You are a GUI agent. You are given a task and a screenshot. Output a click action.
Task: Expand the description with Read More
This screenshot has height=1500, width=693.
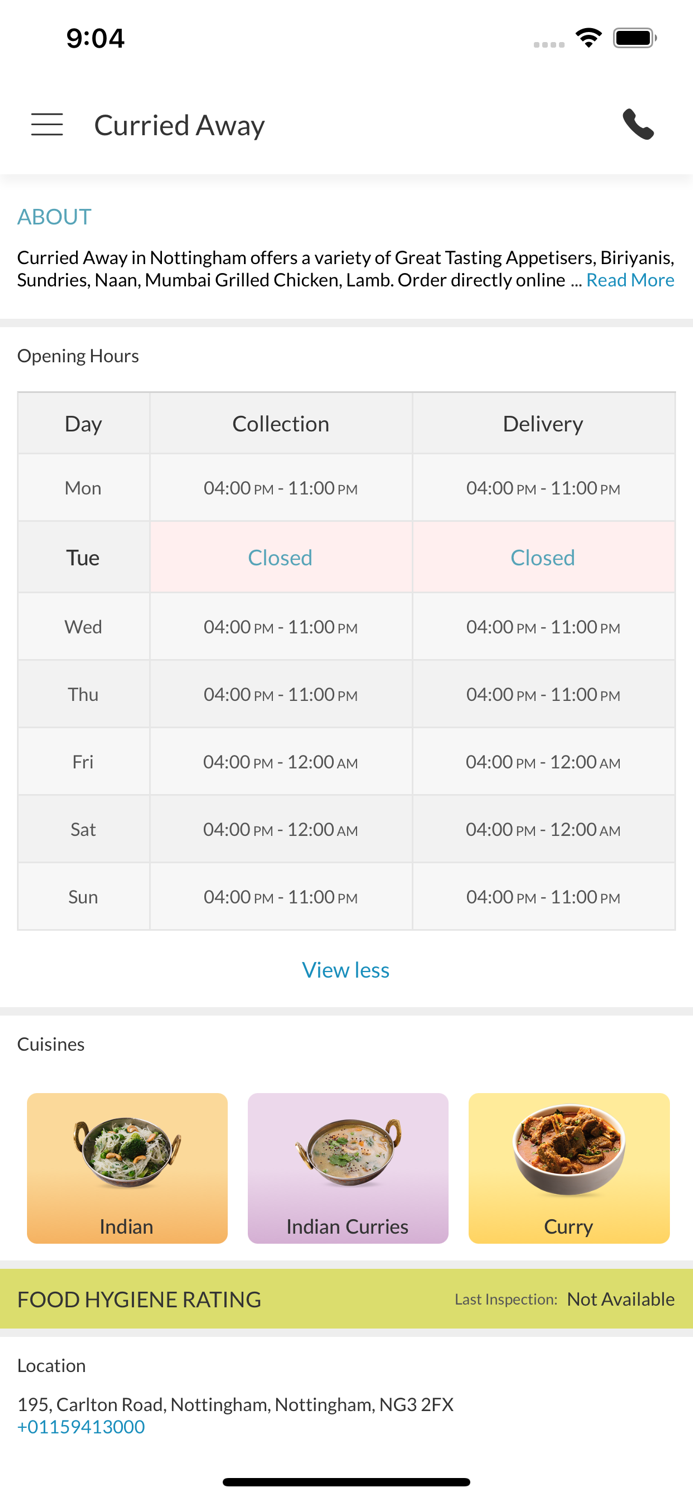[x=630, y=280]
